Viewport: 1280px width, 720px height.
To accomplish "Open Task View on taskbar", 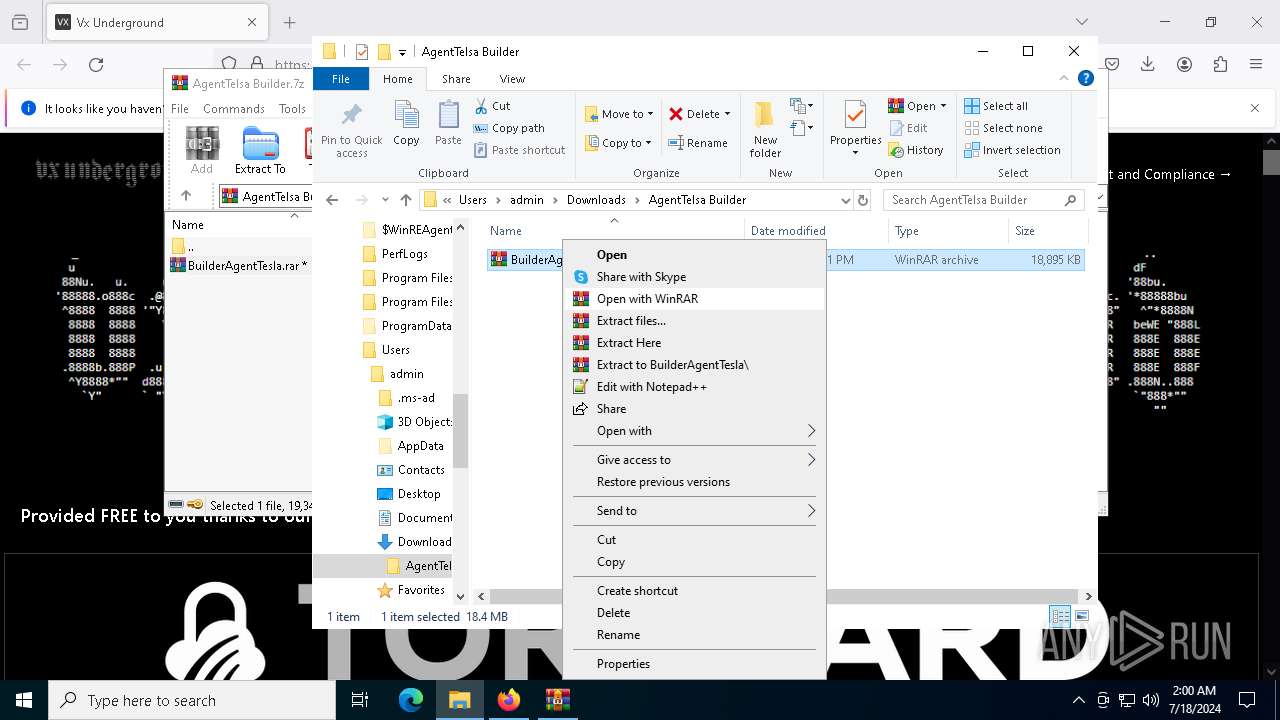I will pyautogui.click(x=360, y=700).
